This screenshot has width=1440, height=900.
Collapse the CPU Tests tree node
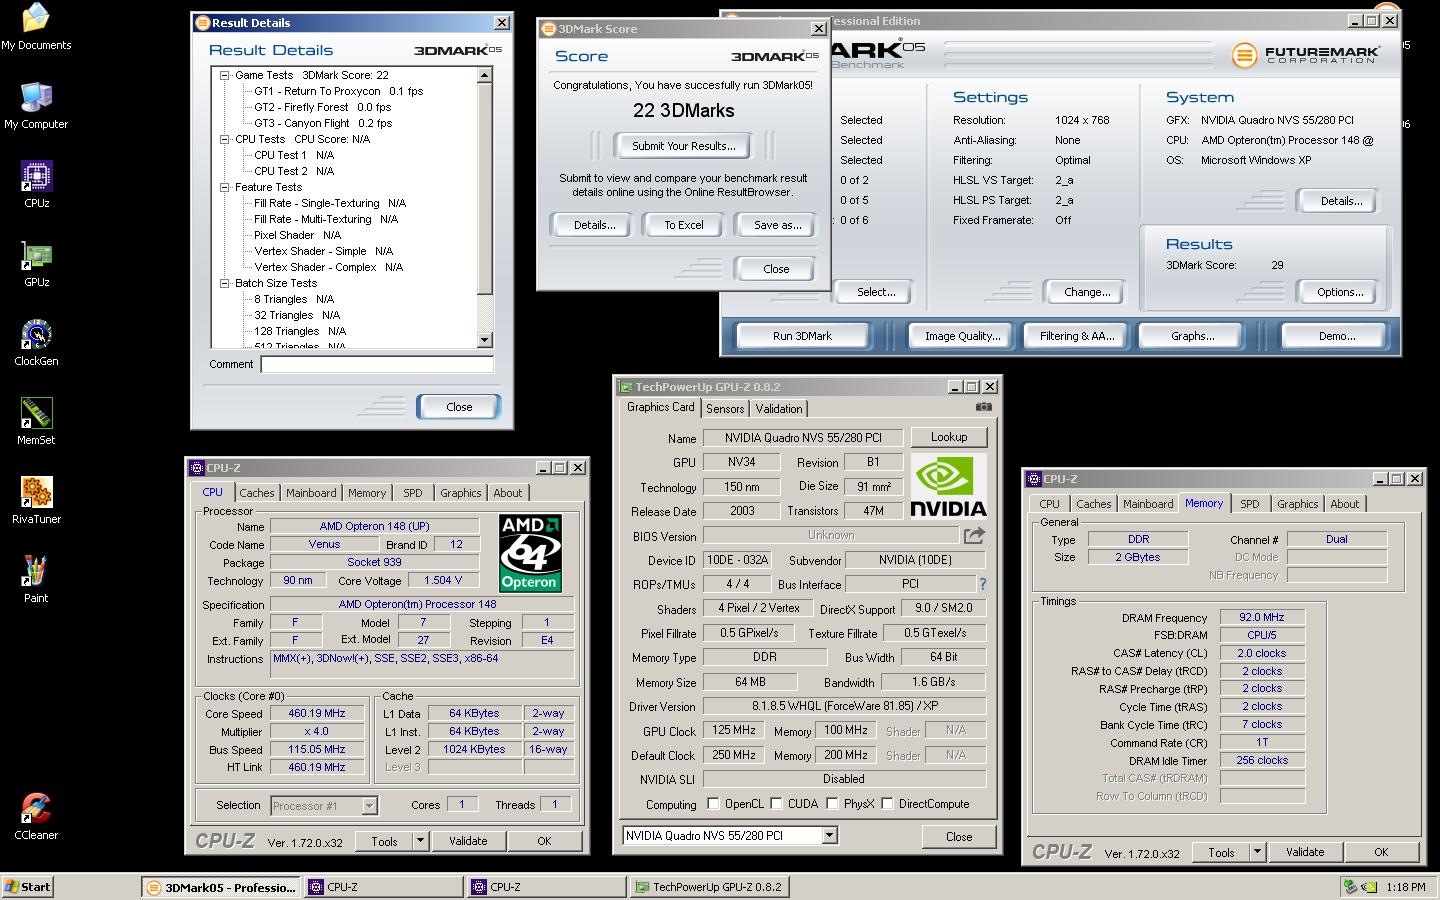pyautogui.click(x=225, y=139)
